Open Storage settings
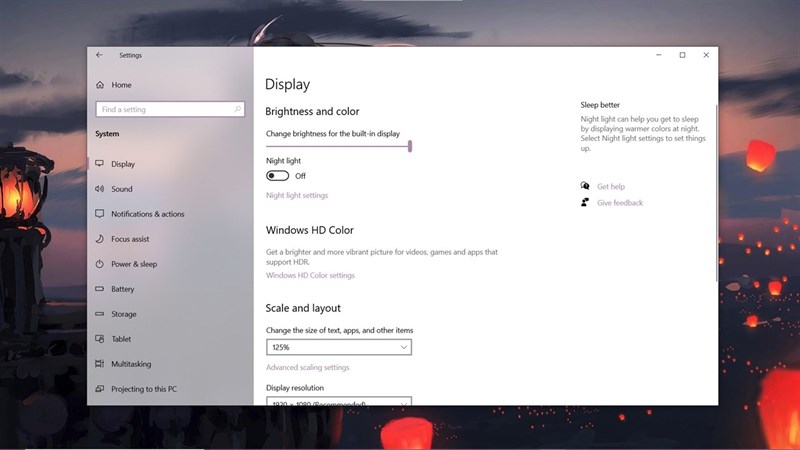The image size is (800, 450). (124, 314)
